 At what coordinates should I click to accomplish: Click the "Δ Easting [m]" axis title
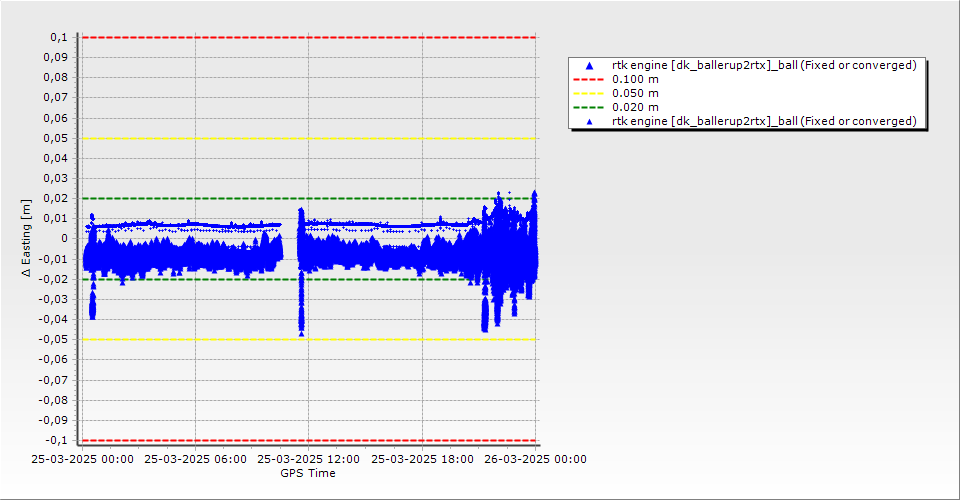[26, 238]
